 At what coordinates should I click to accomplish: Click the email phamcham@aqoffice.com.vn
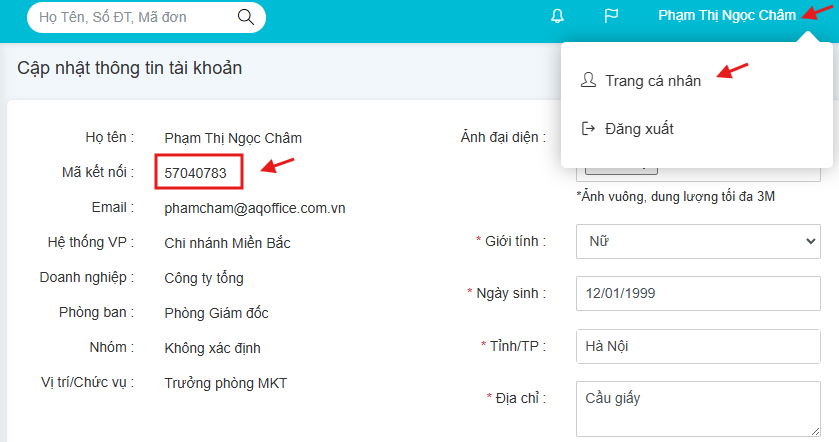pos(254,208)
